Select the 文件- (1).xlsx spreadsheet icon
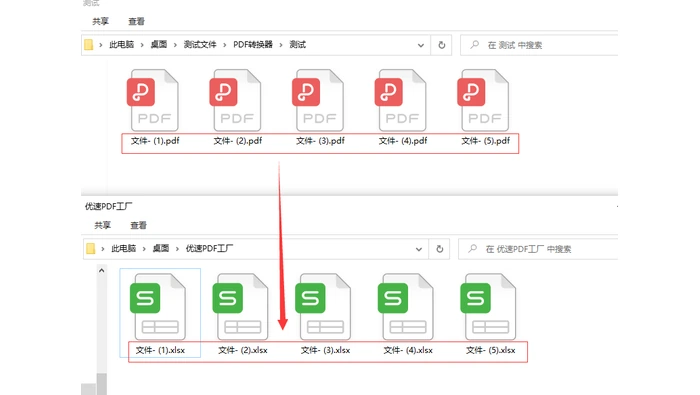Screen dimensions: 700x395 158,307
